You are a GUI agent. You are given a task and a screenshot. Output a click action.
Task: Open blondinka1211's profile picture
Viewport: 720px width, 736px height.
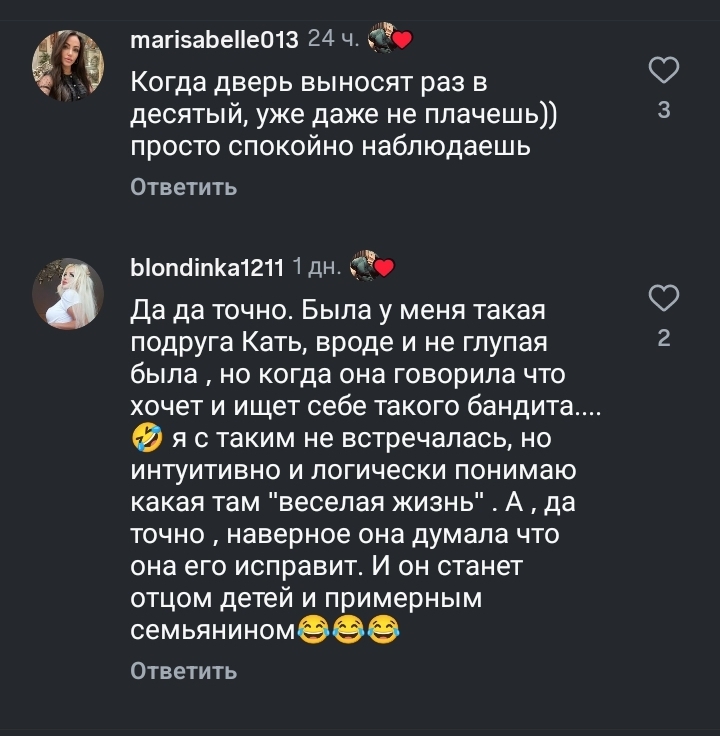(x=69, y=293)
